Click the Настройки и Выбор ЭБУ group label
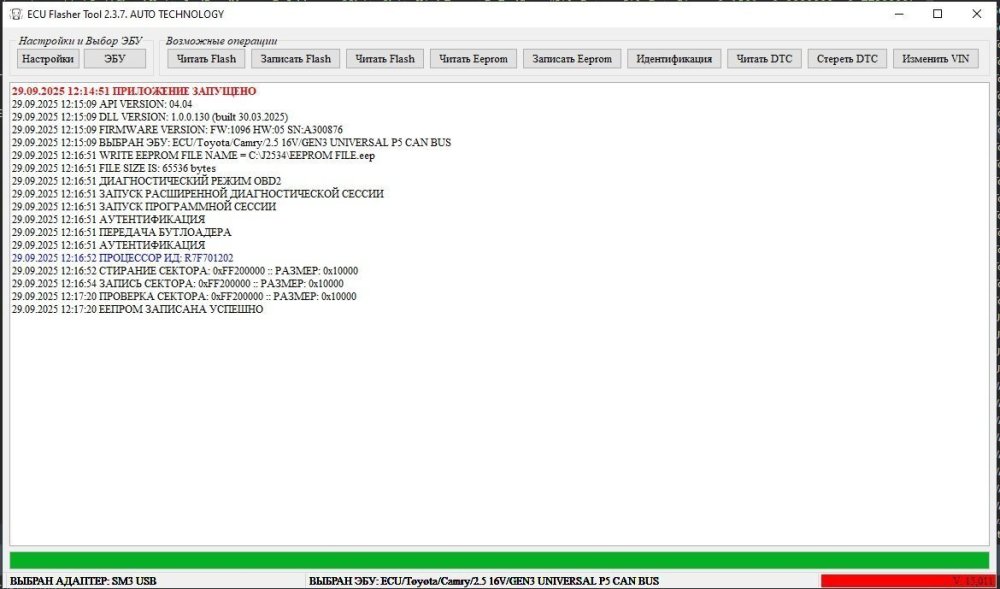1000x589 pixels. pyautogui.click(x=80, y=41)
